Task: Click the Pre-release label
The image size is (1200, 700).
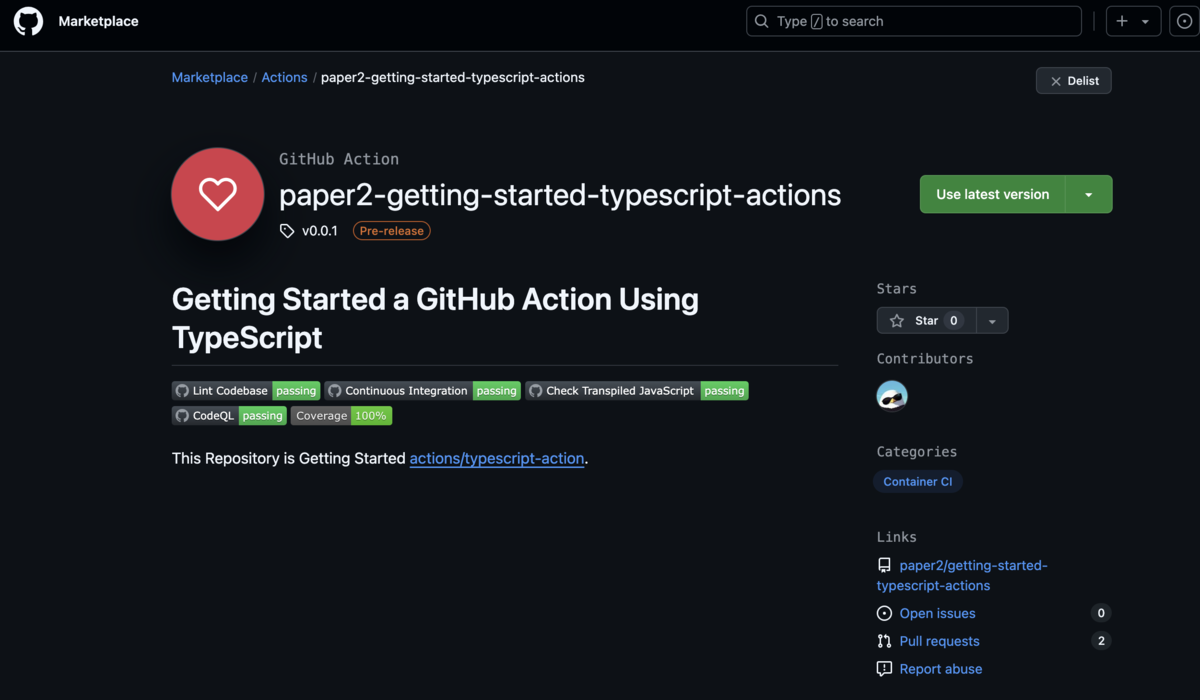Action: [392, 231]
